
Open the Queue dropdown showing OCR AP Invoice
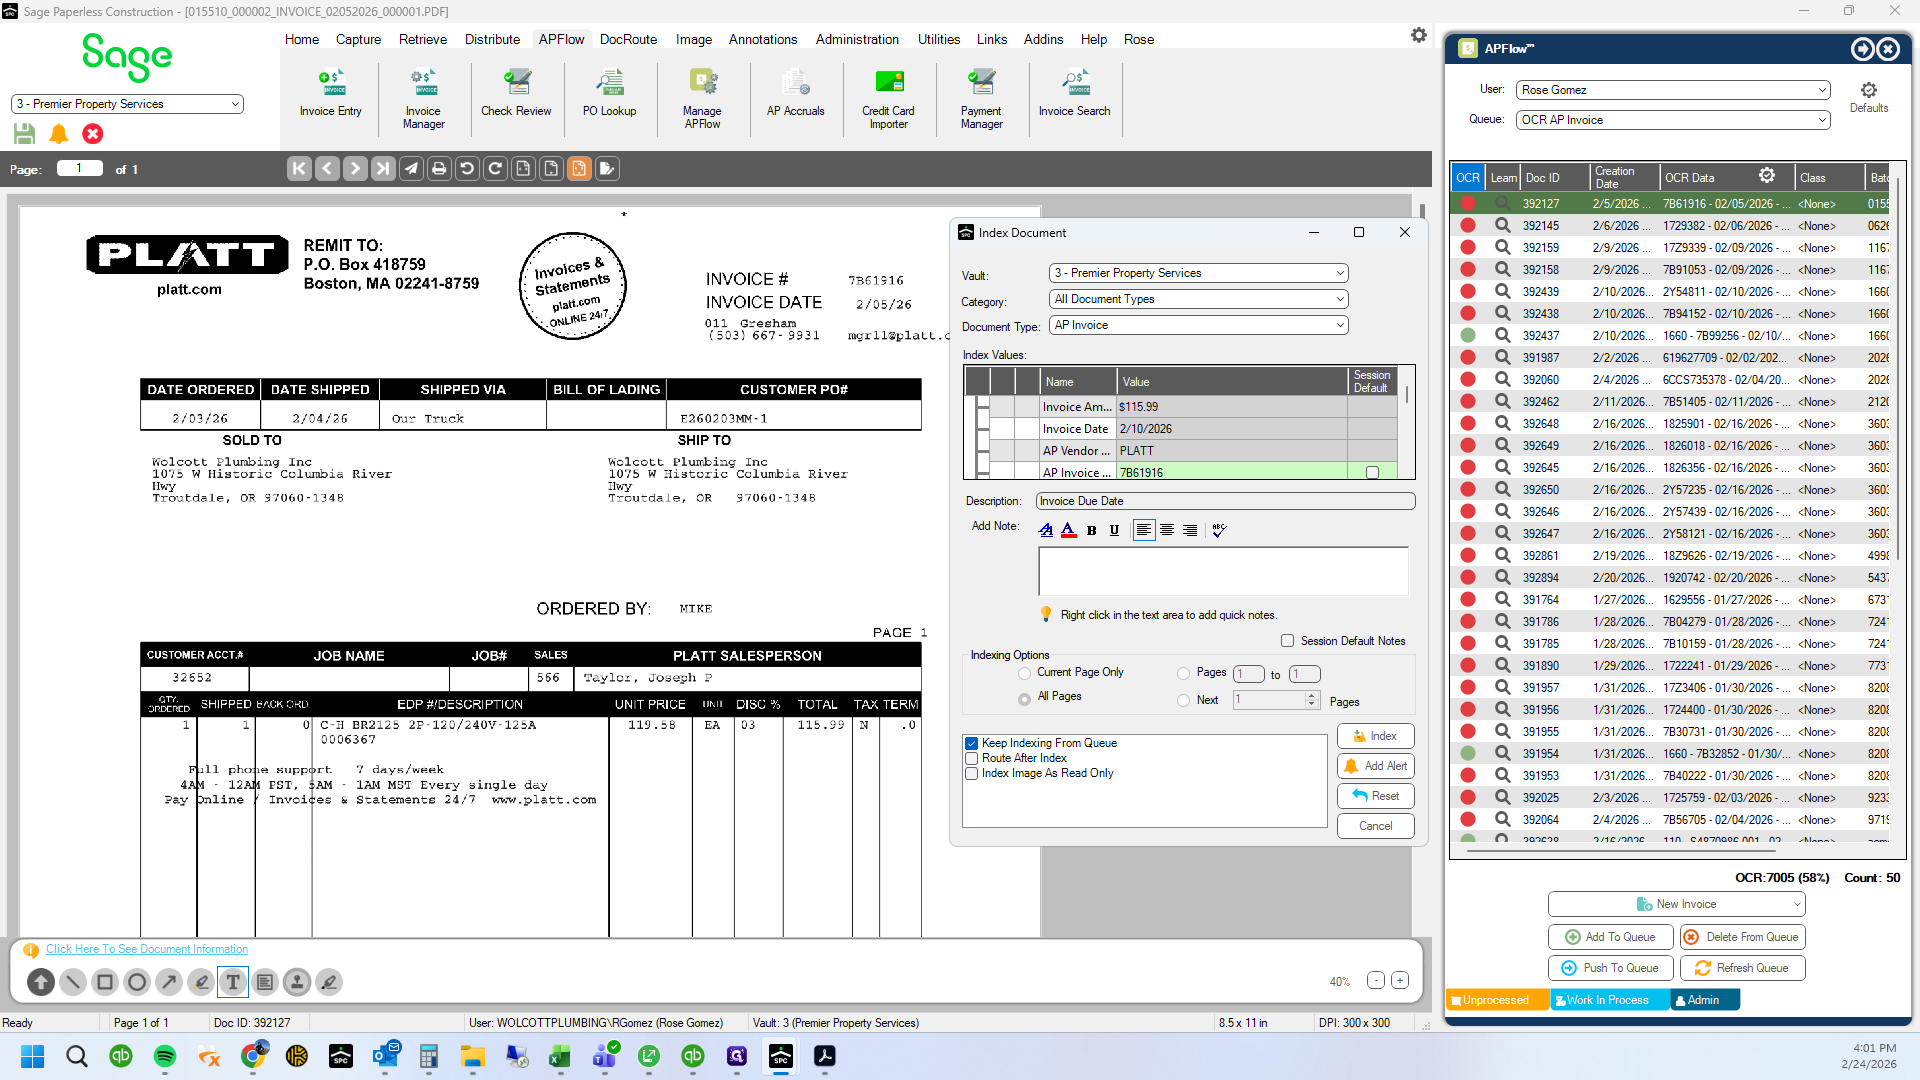[1673, 120]
